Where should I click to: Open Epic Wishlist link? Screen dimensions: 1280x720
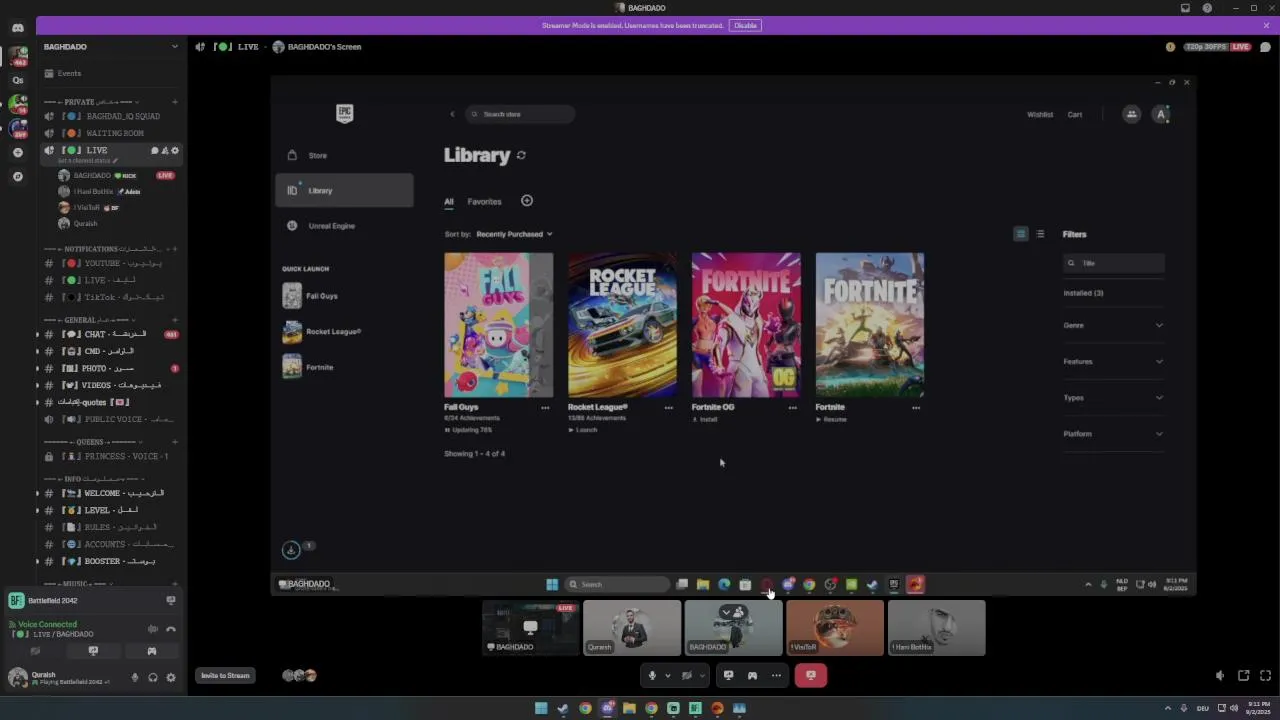[x=1040, y=114]
